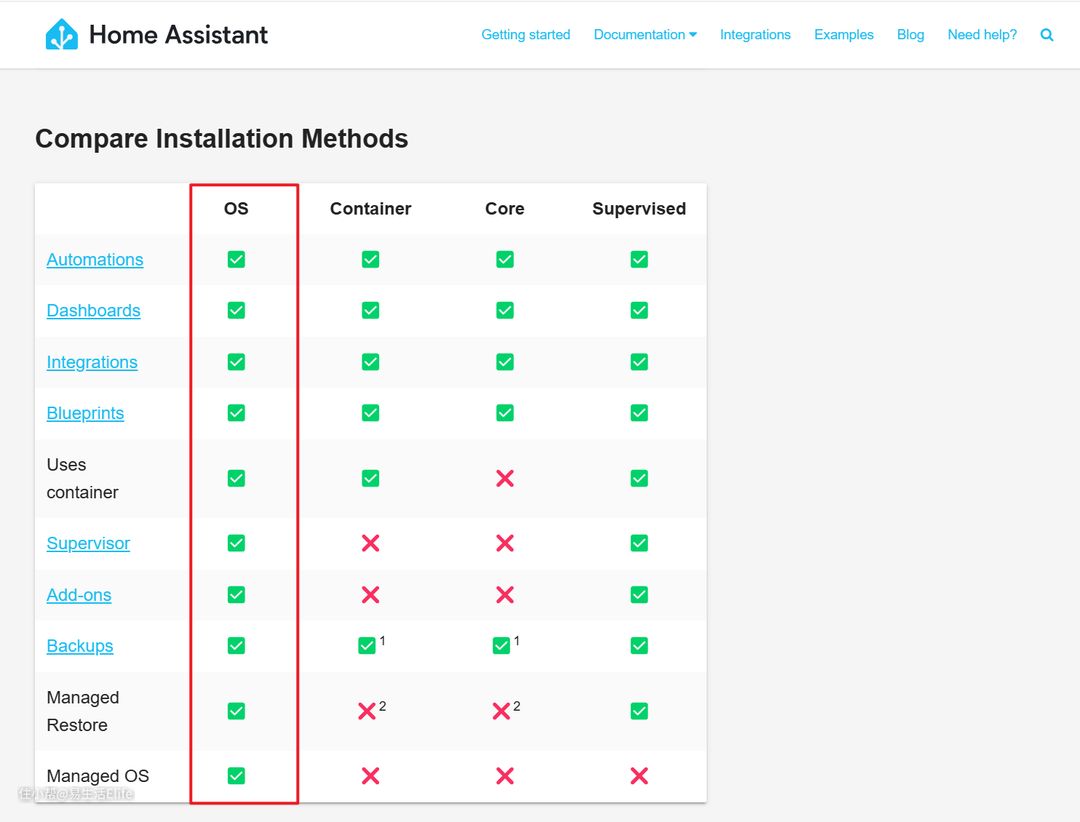1080x822 pixels.
Task: Follow the Blueprints table link
Action: point(85,413)
